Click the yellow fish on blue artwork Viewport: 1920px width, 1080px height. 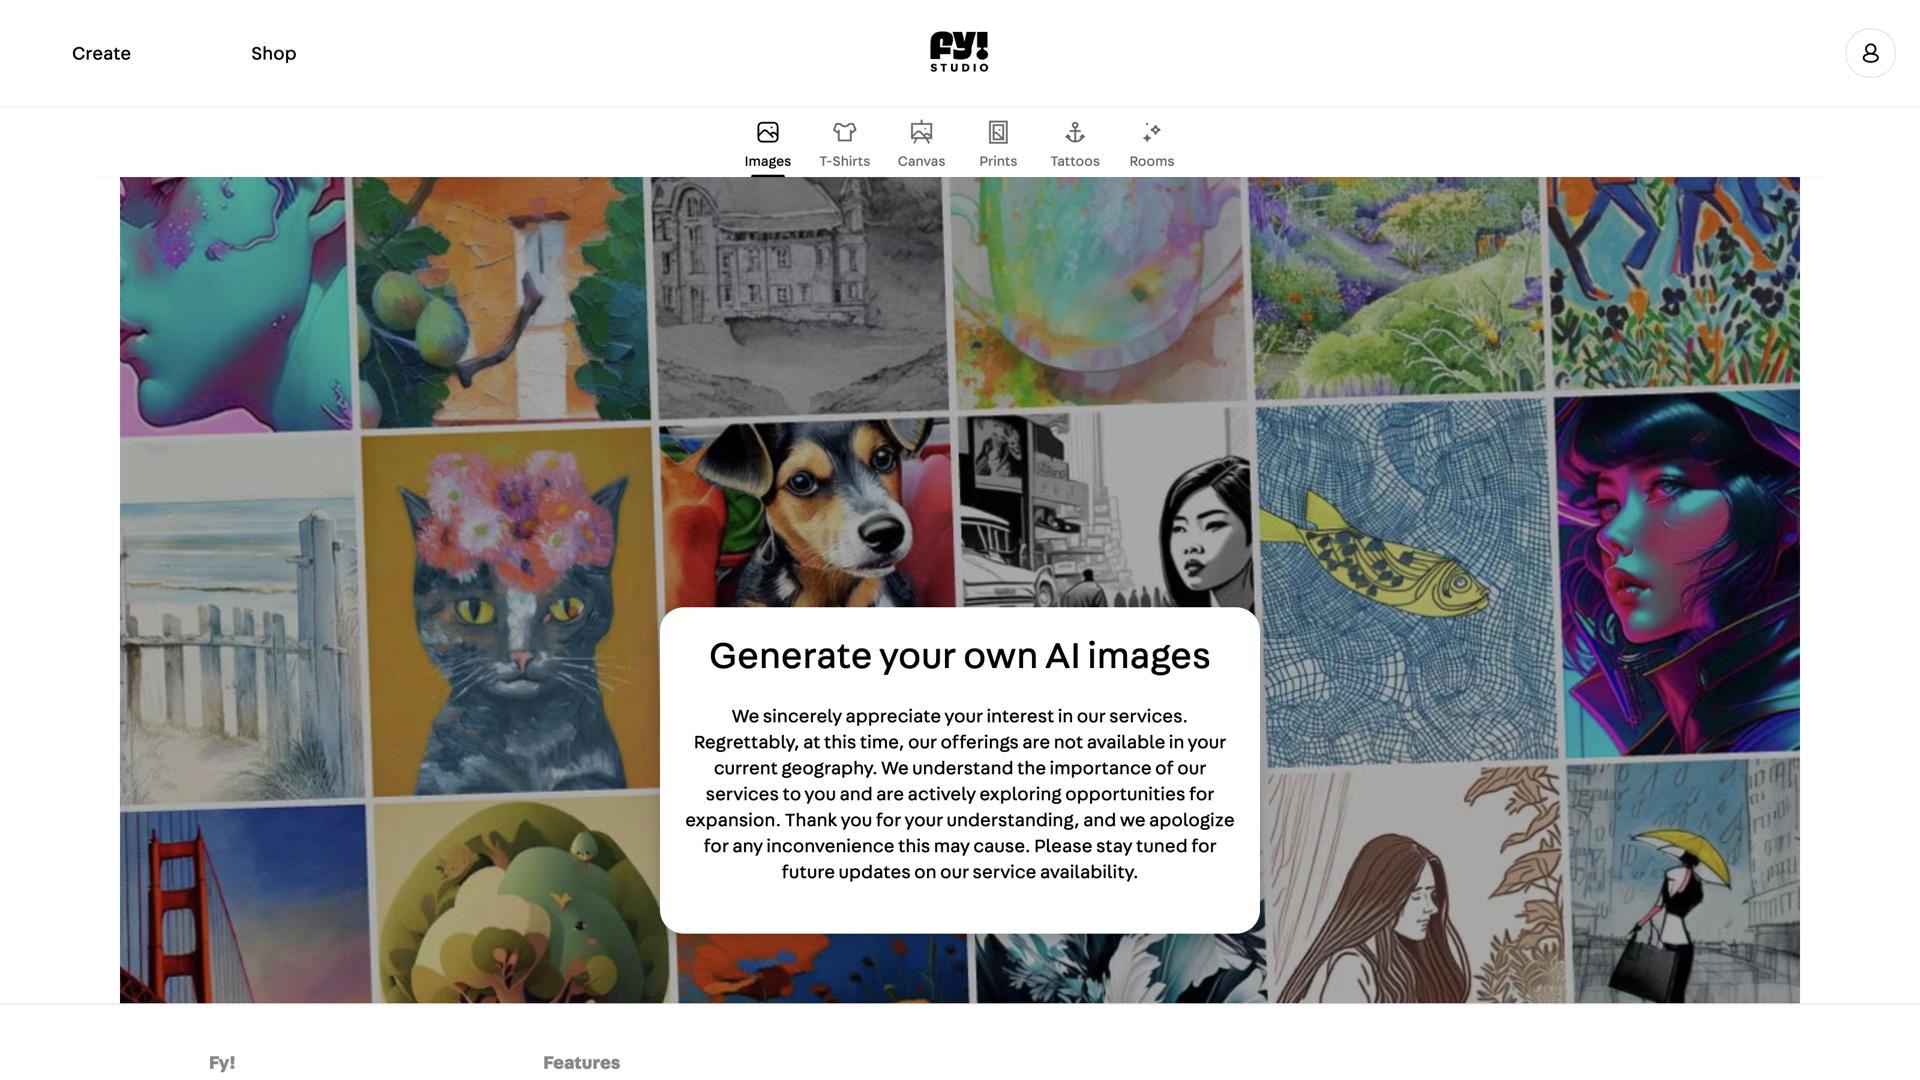pos(1406,580)
